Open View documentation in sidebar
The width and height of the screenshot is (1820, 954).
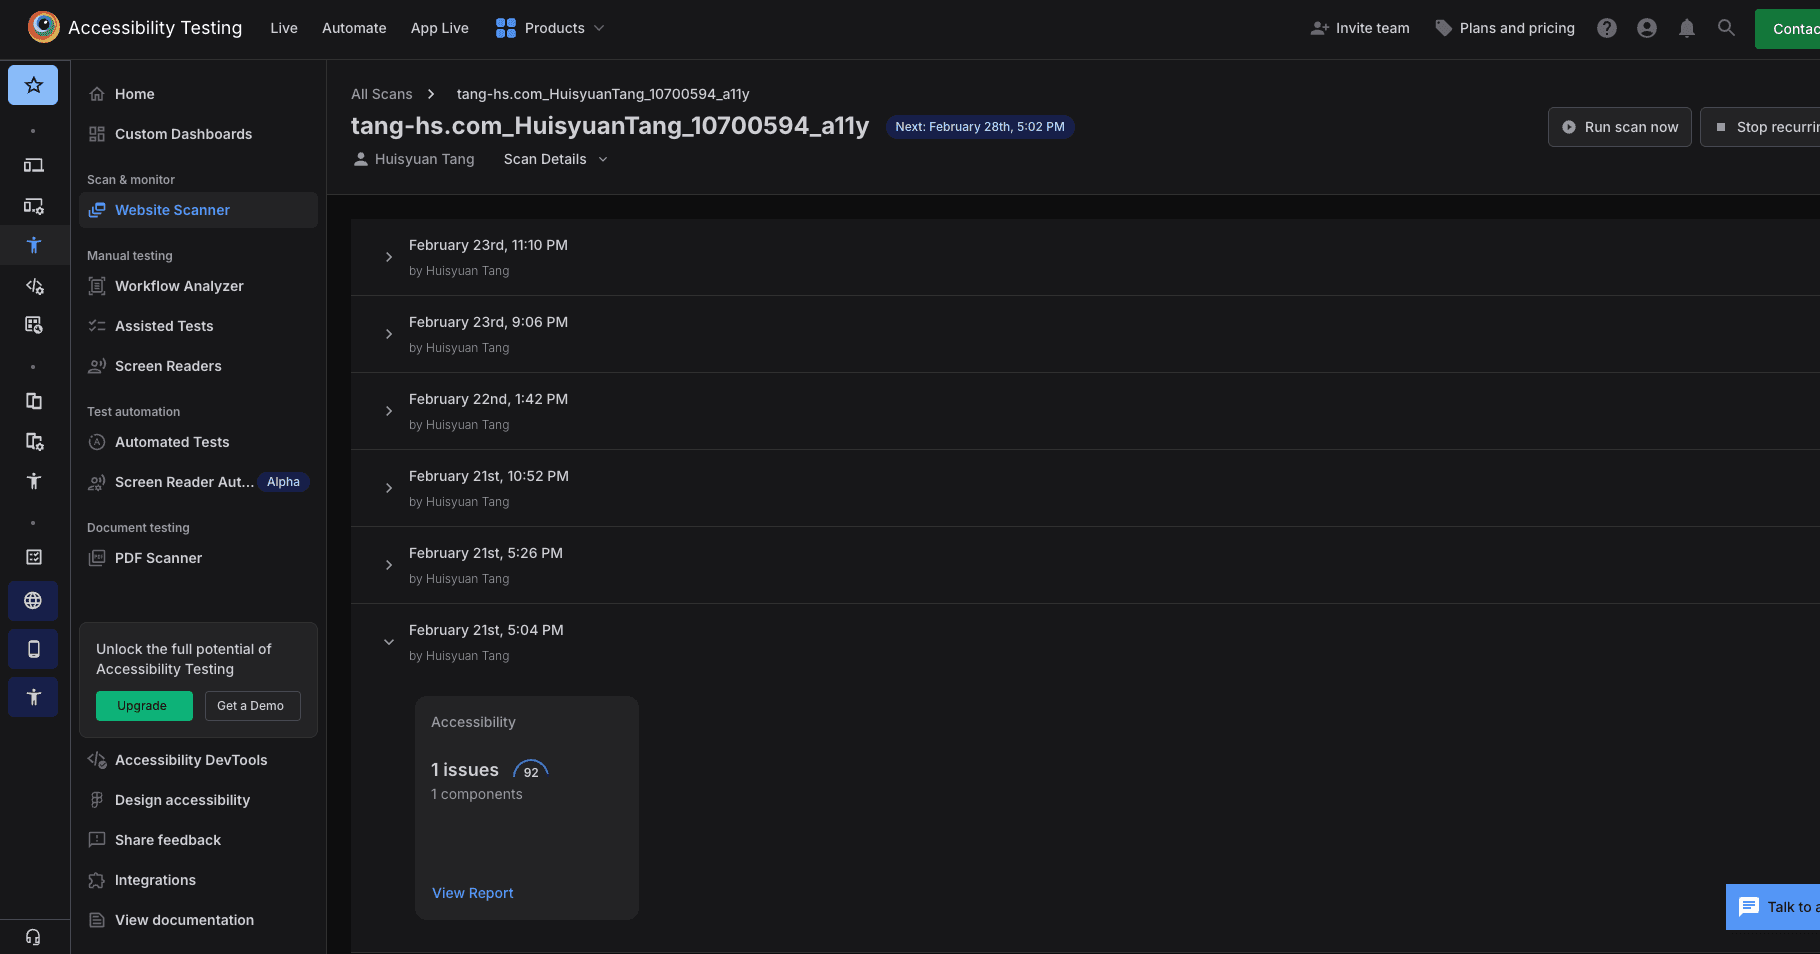[x=198, y=920]
